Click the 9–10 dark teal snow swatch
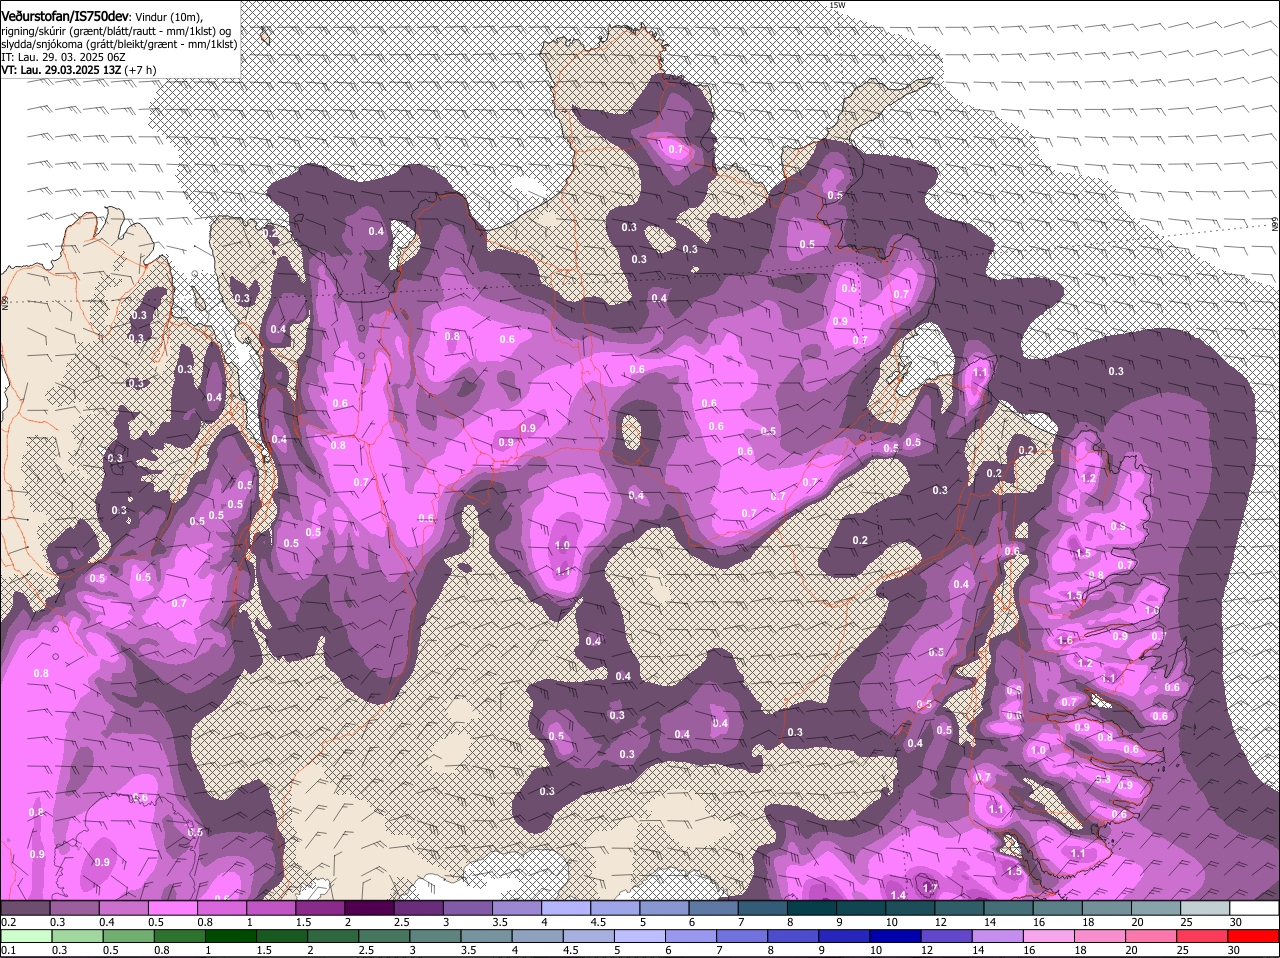The image size is (1280, 958). pyautogui.click(x=861, y=907)
